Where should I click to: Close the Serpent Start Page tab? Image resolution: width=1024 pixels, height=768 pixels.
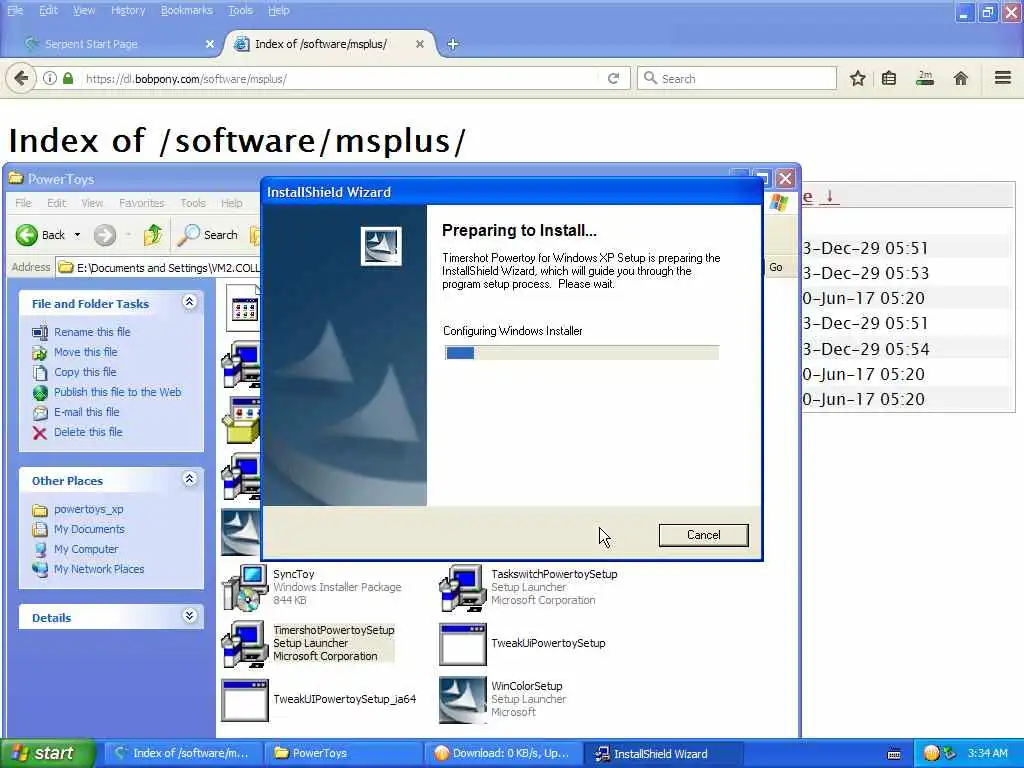(210, 44)
